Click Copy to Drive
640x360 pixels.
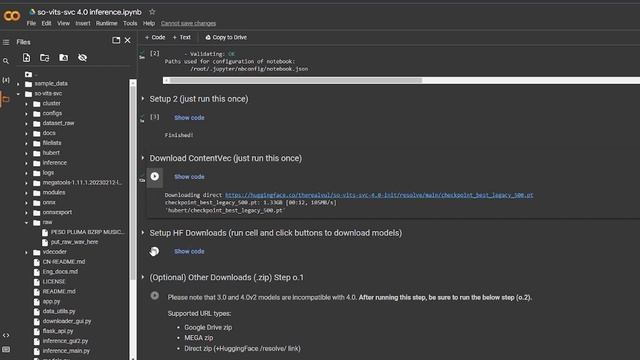click(226, 37)
